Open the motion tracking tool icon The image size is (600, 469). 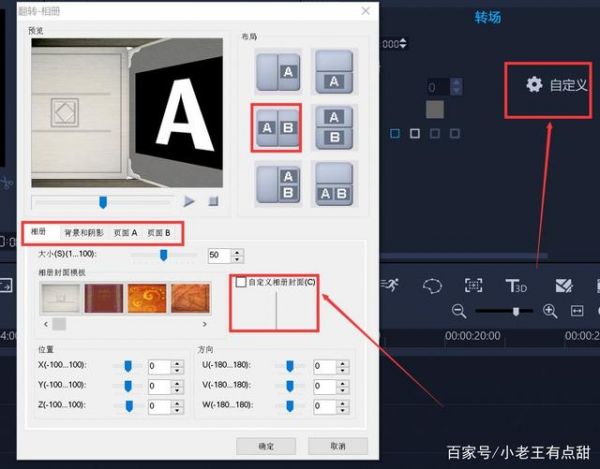pos(474,286)
